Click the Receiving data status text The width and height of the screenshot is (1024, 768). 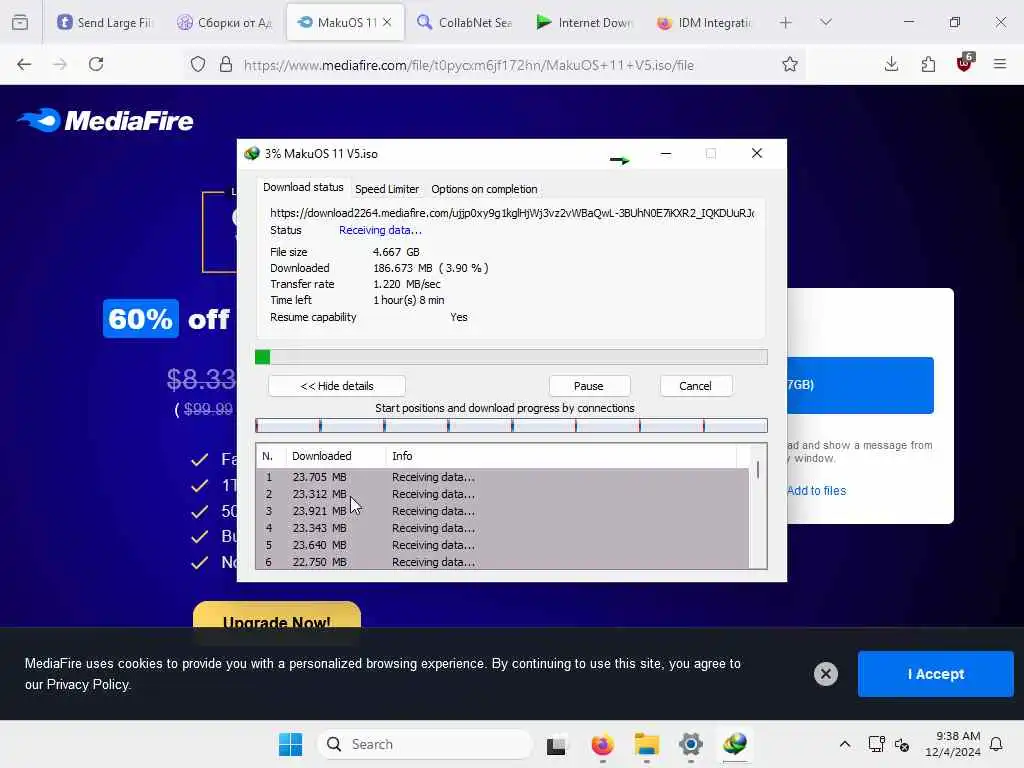point(380,230)
